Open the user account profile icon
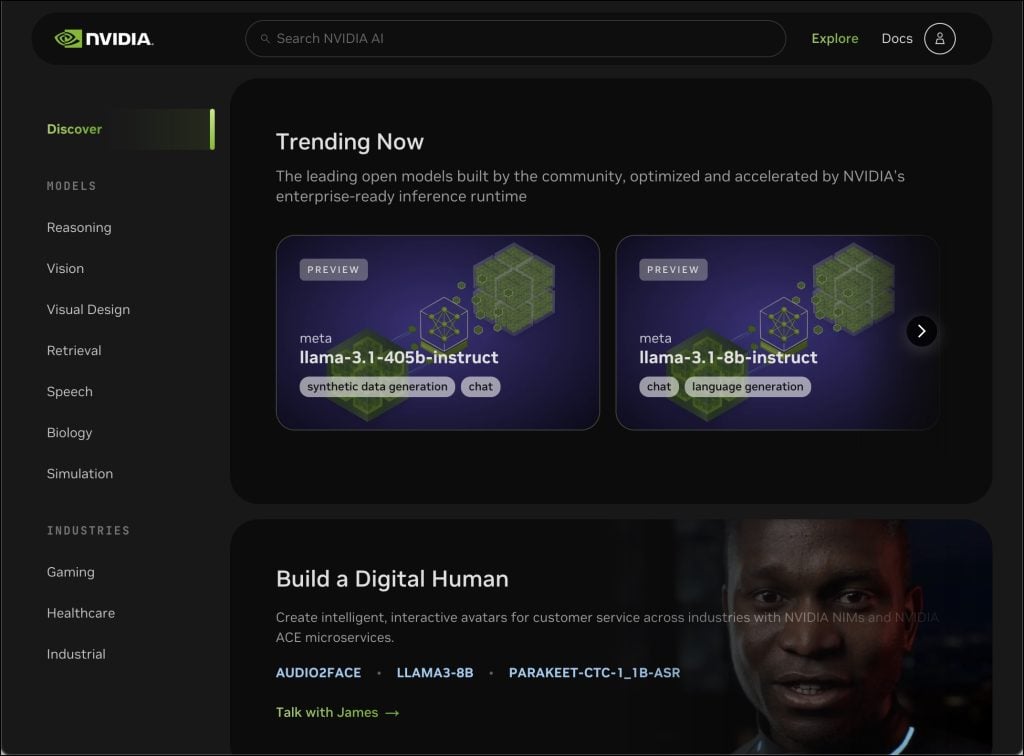Screen dimensions: 1024x756 pyautogui.click(x=940, y=39)
